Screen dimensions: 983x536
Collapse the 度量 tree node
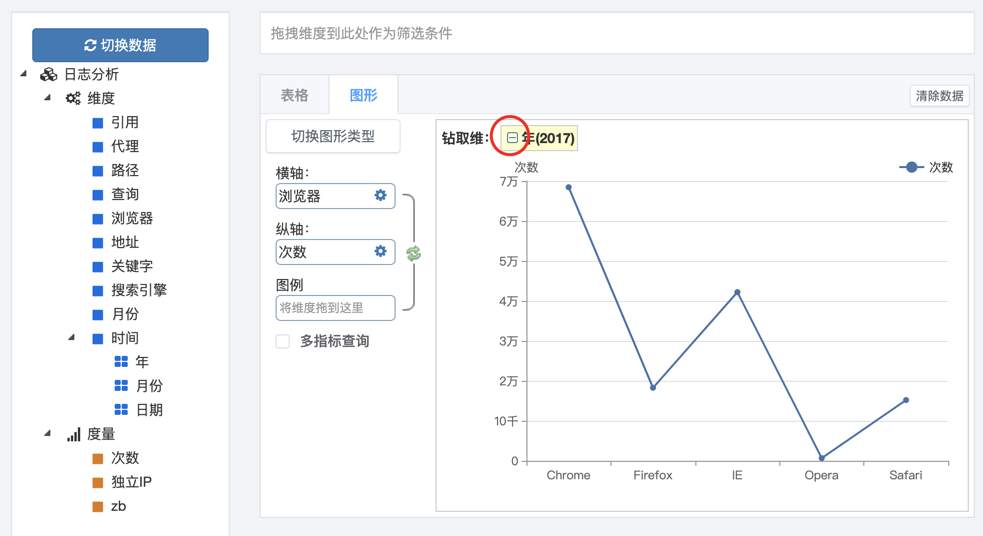[x=48, y=433]
